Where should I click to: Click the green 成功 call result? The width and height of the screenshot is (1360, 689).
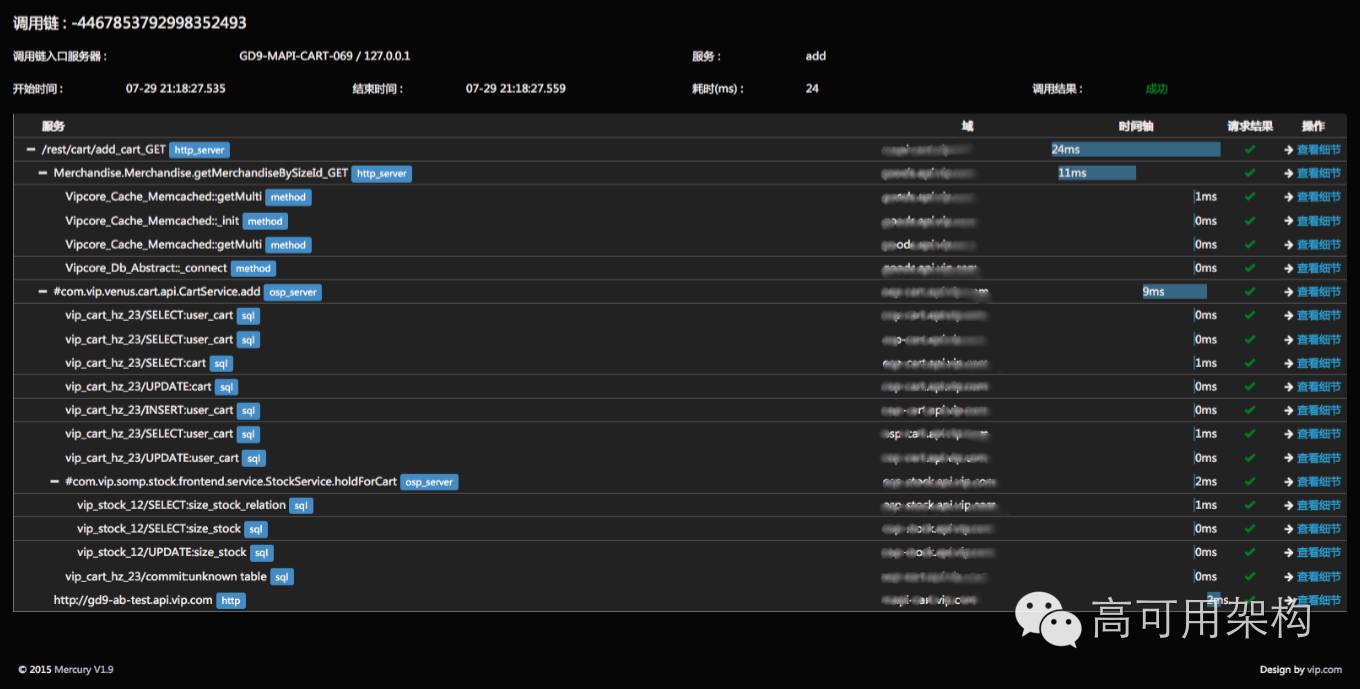pyautogui.click(x=1156, y=89)
